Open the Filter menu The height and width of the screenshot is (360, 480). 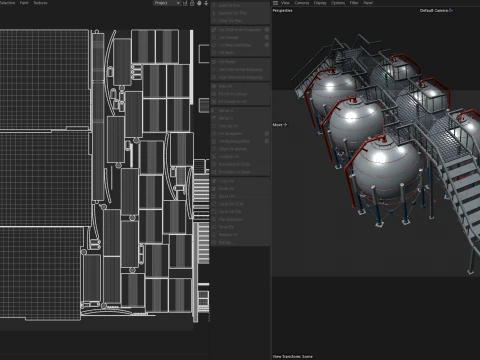pyautogui.click(x=354, y=3)
